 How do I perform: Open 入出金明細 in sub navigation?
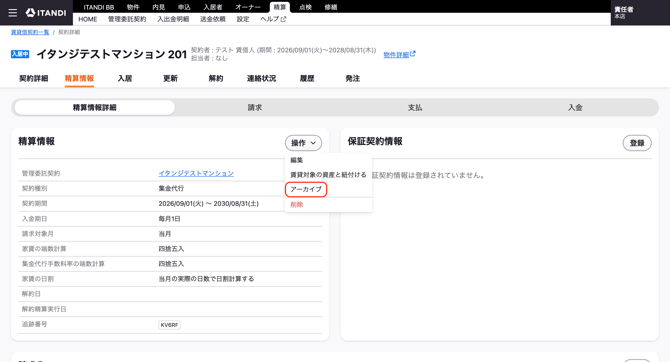coord(173,19)
